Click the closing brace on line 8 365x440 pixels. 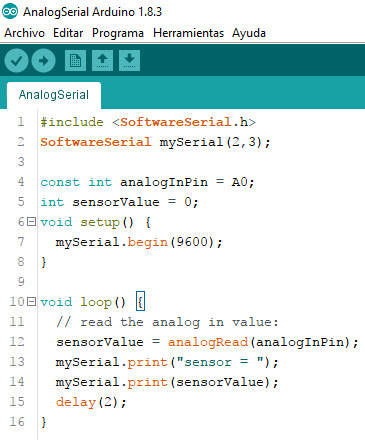[x=44, y=262]
